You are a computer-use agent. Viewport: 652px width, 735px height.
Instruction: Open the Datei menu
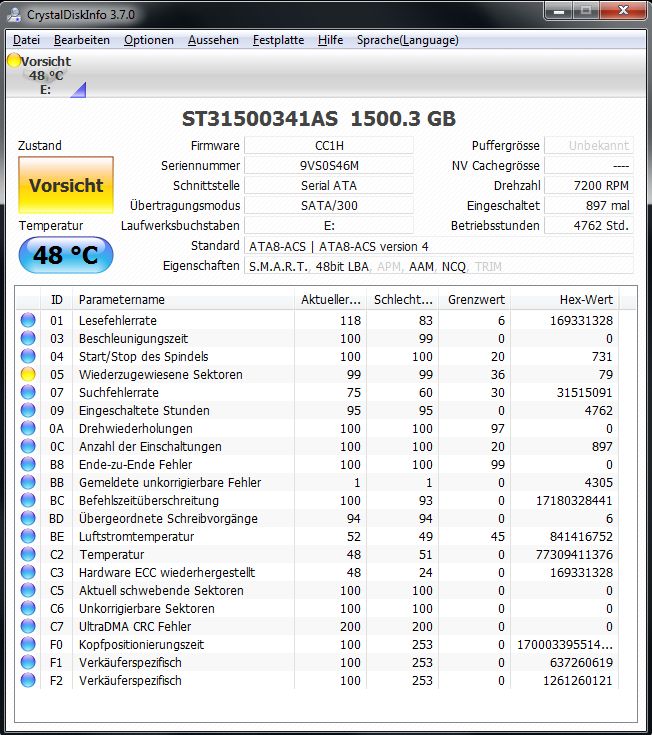[x=26, y=40]
